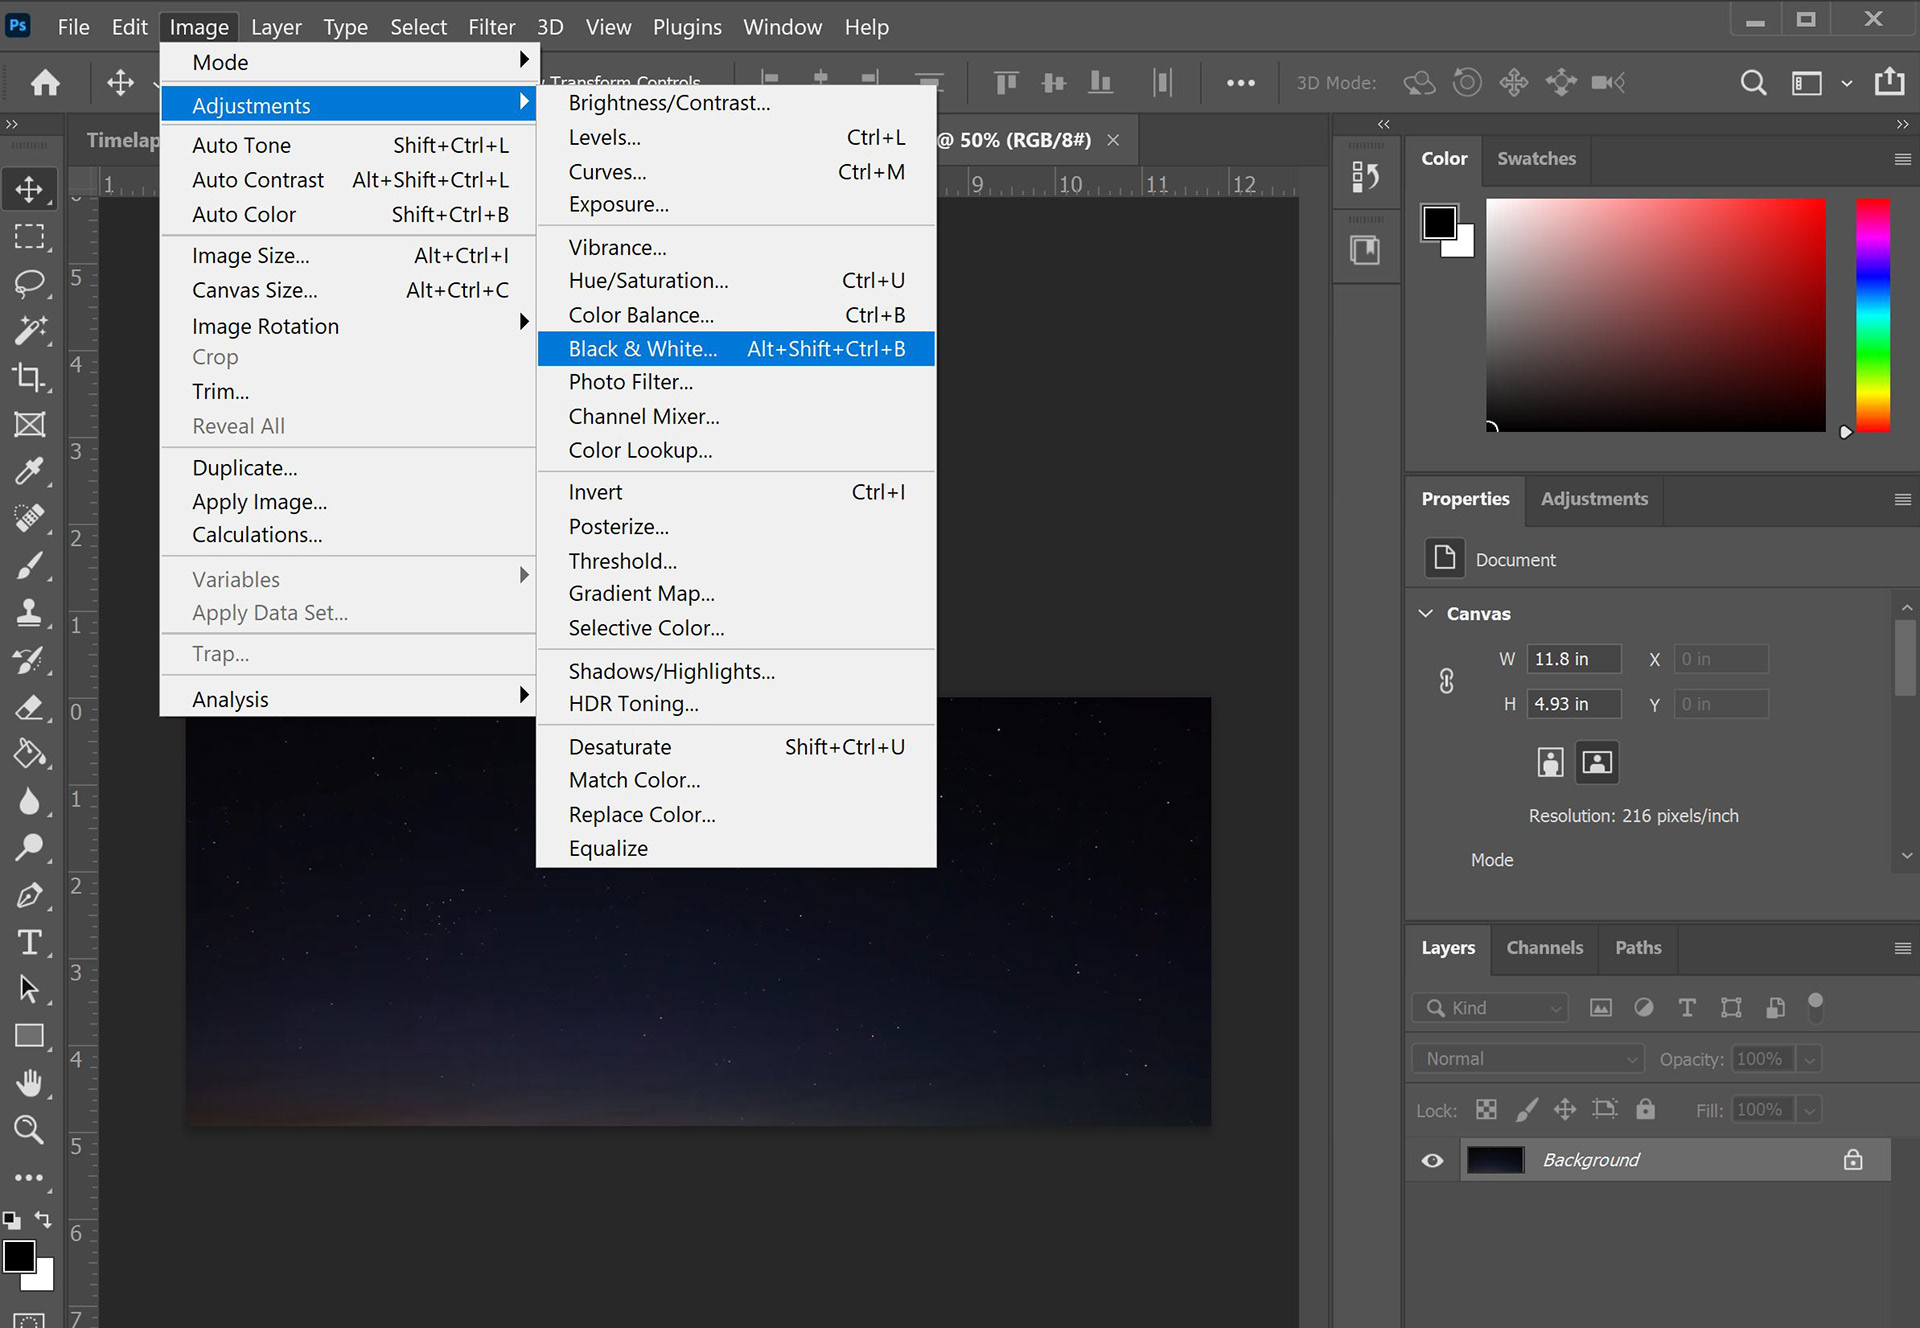
Task: Hide the Background layer with eye icon
Action: pos(1432,1160)
